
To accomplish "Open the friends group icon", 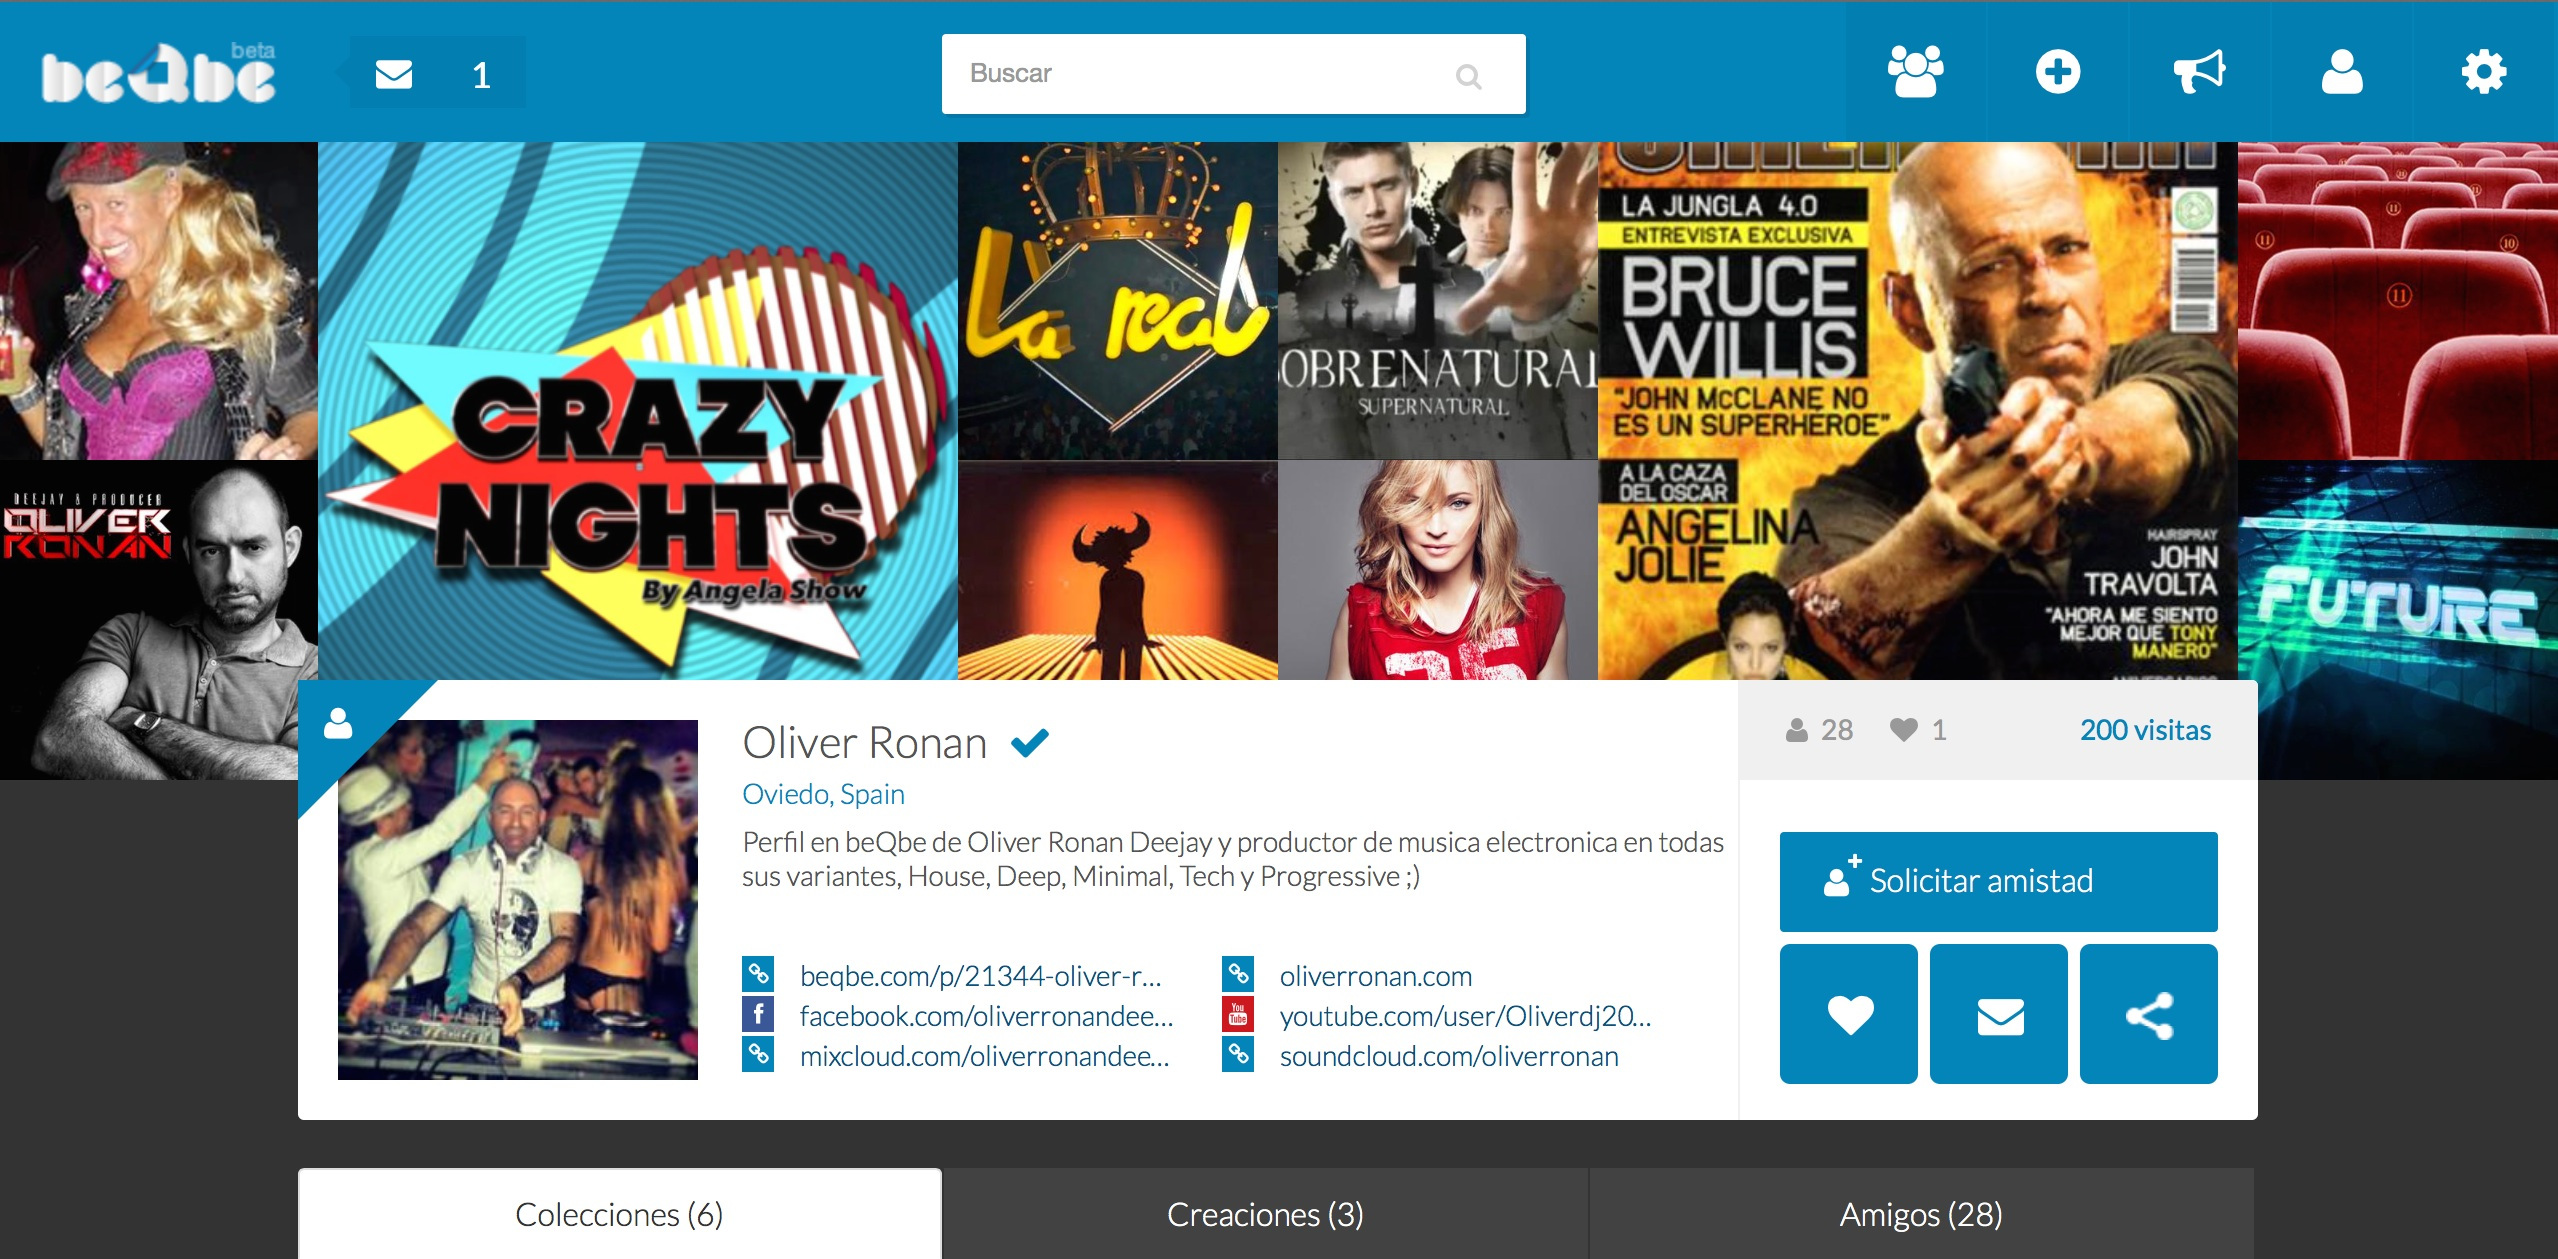I will click(1915, 72).
